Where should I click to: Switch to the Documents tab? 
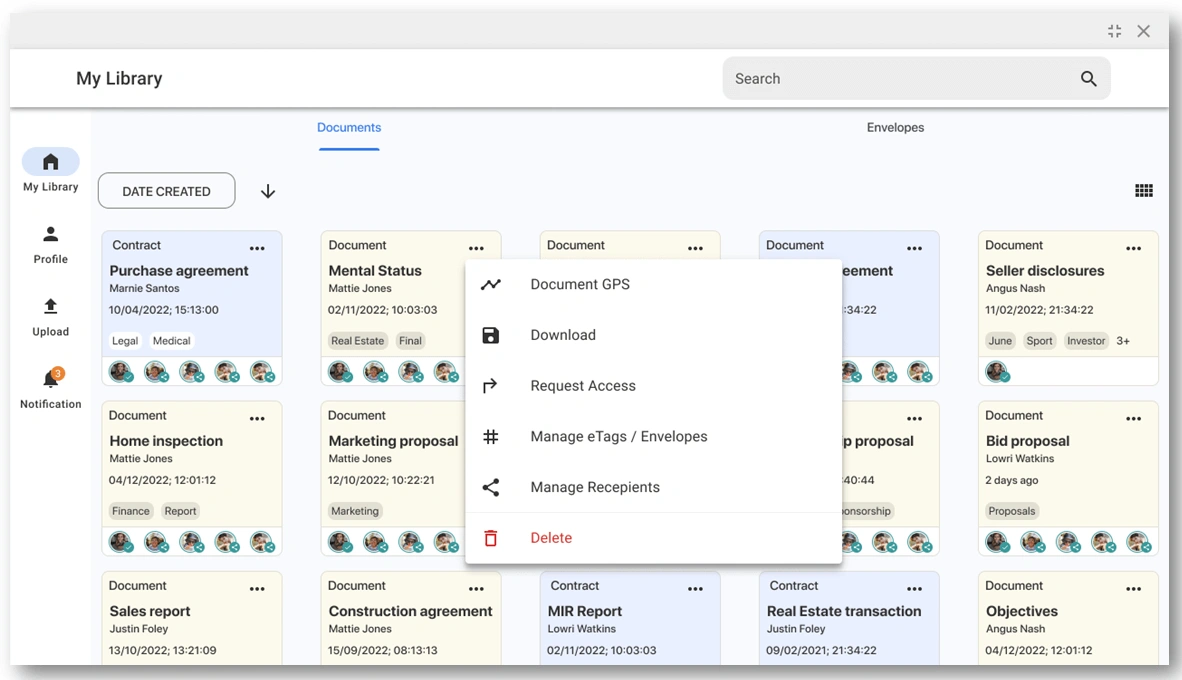(349, 127)
